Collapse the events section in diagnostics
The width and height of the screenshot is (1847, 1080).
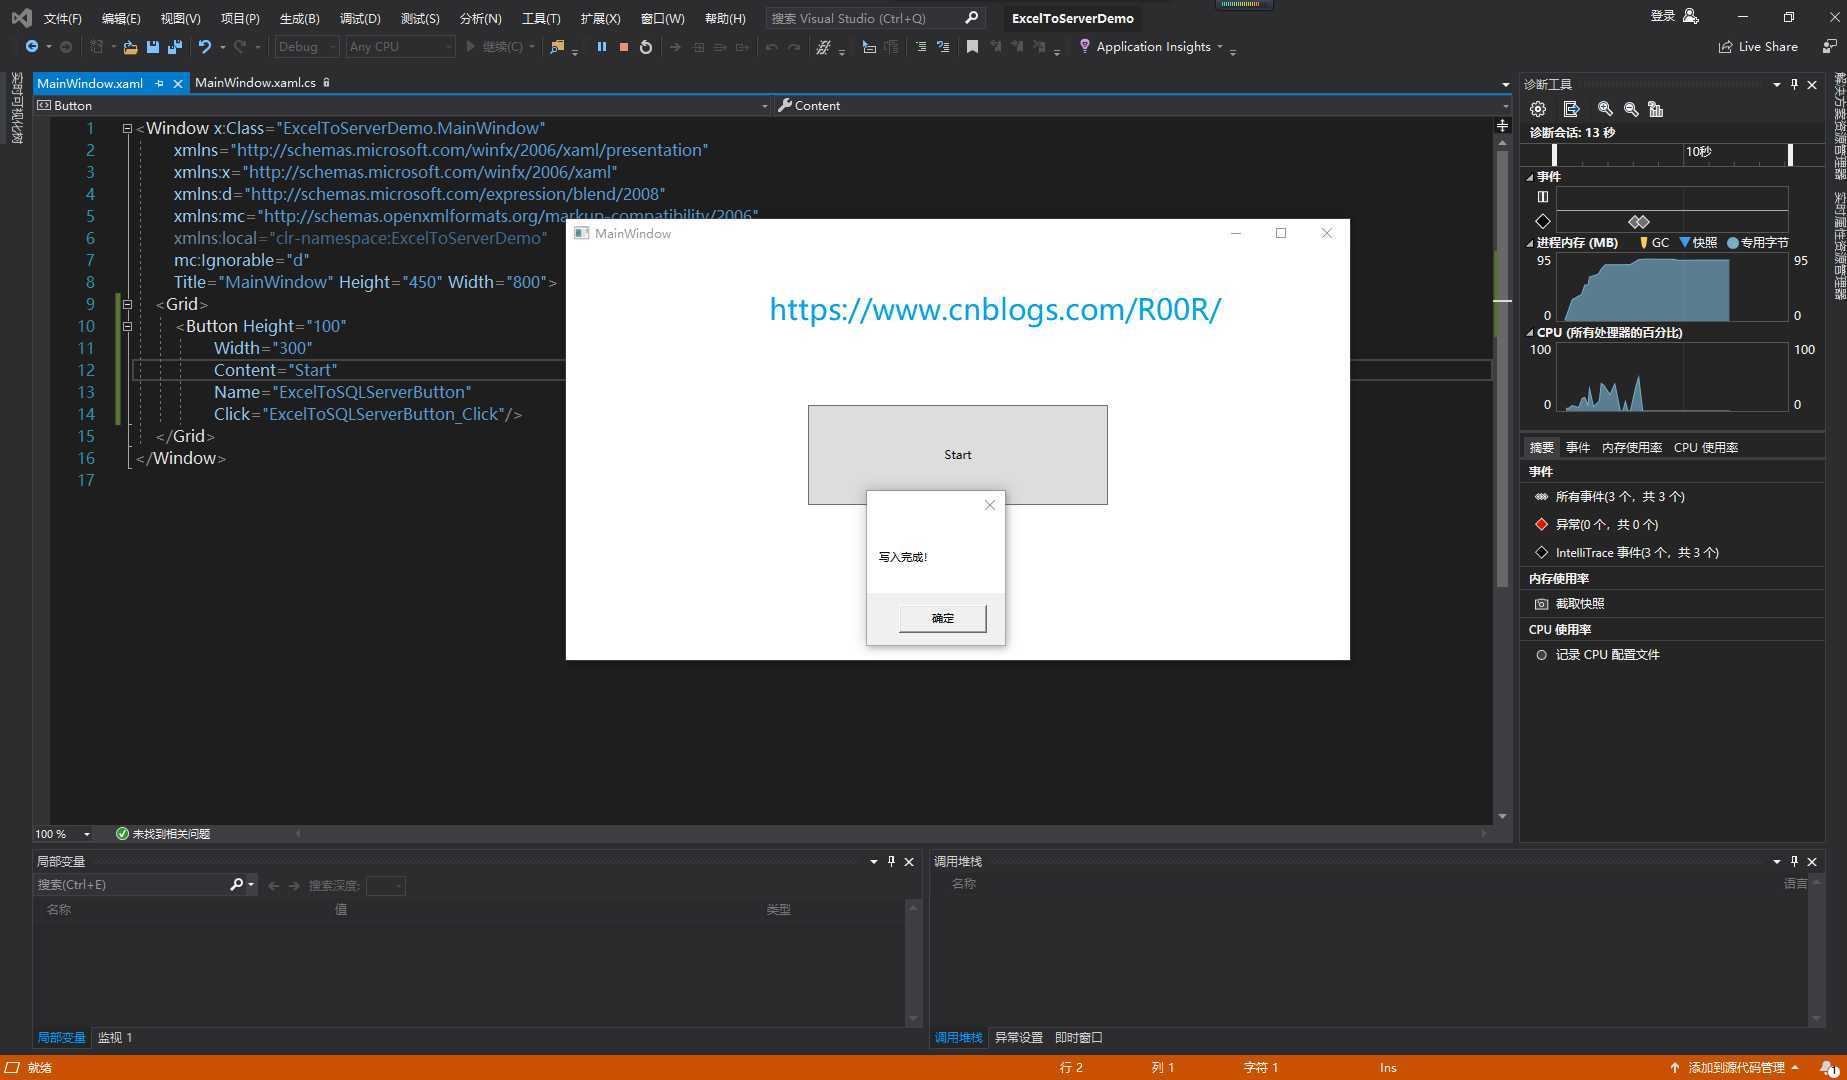click(x=1530, y=177)
